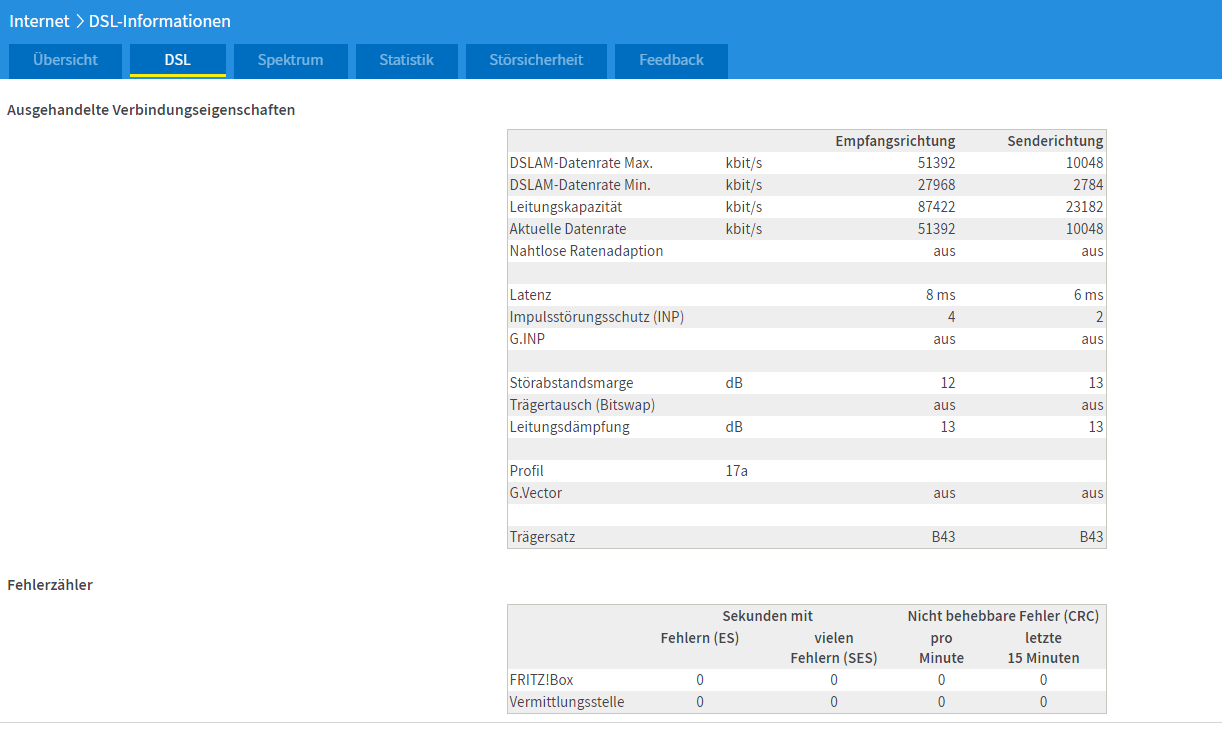Click the Internet breadcrumb link
Viewport: 1222px width, 738px height.
[39, 20]
